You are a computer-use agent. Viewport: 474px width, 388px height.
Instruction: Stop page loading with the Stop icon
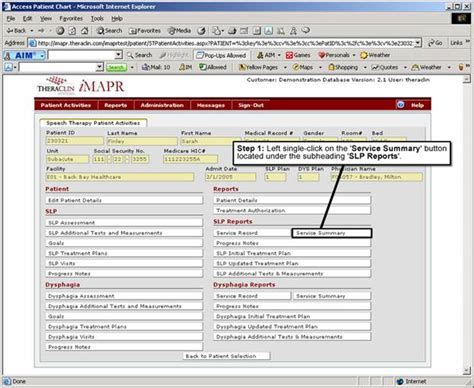tap(60, 31)
